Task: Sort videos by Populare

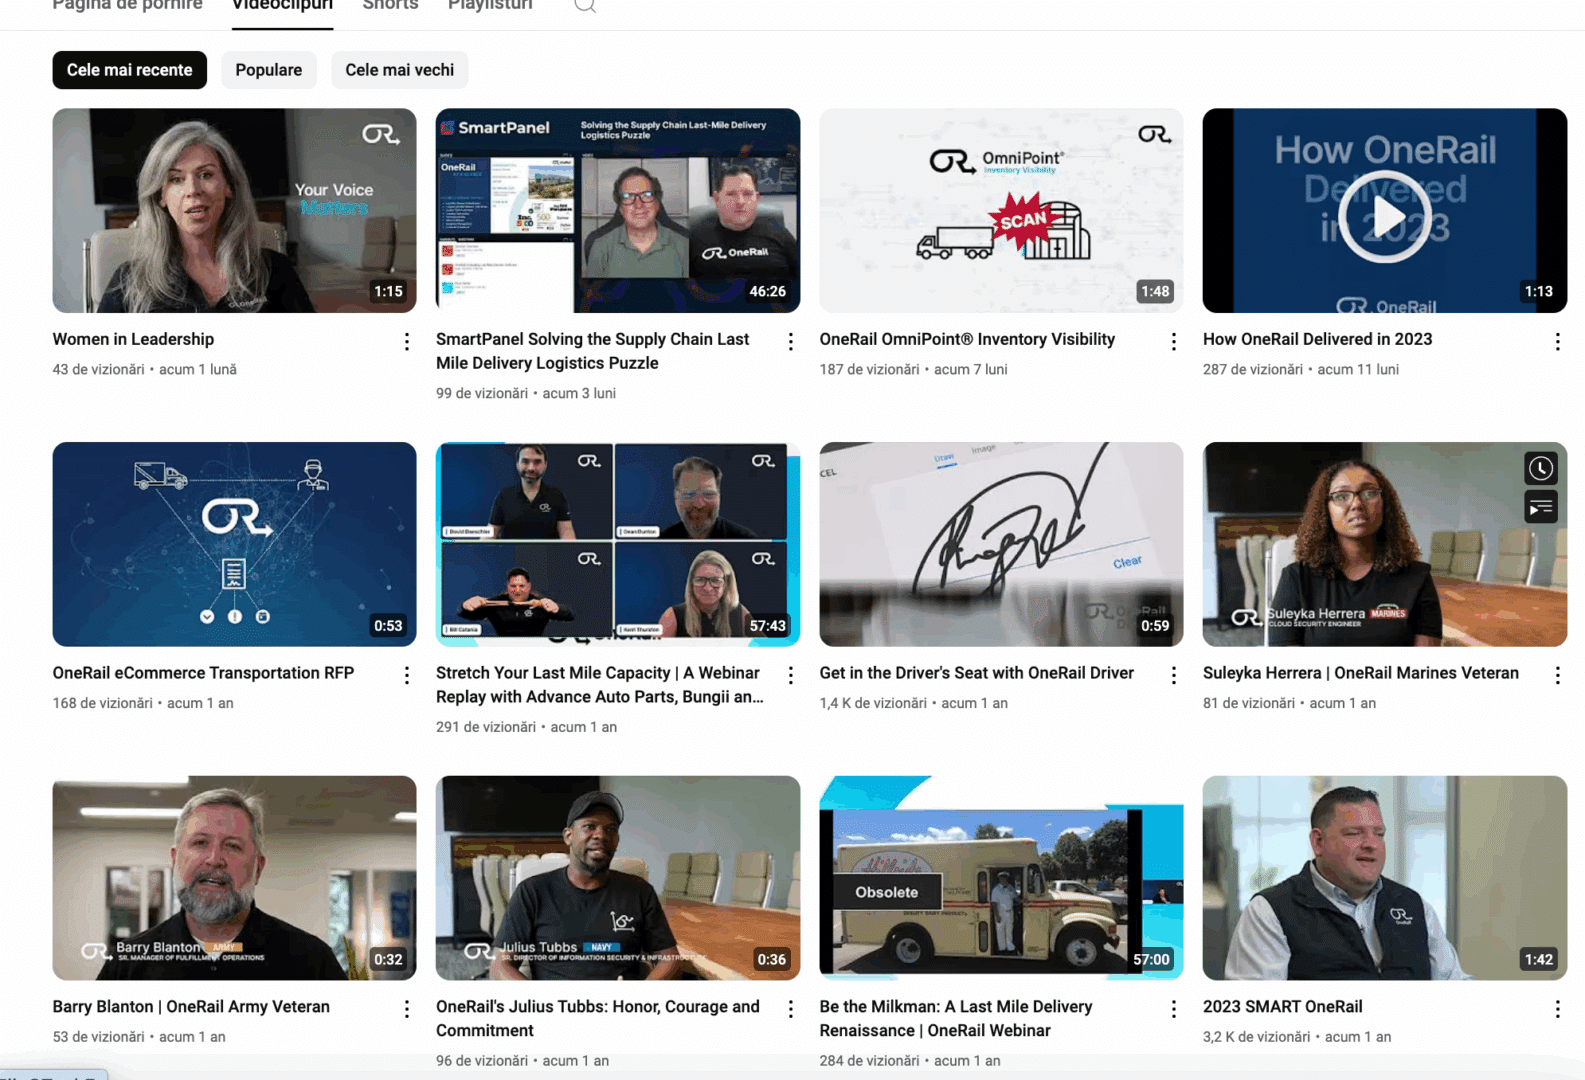Action: click(x=269, y=70)
